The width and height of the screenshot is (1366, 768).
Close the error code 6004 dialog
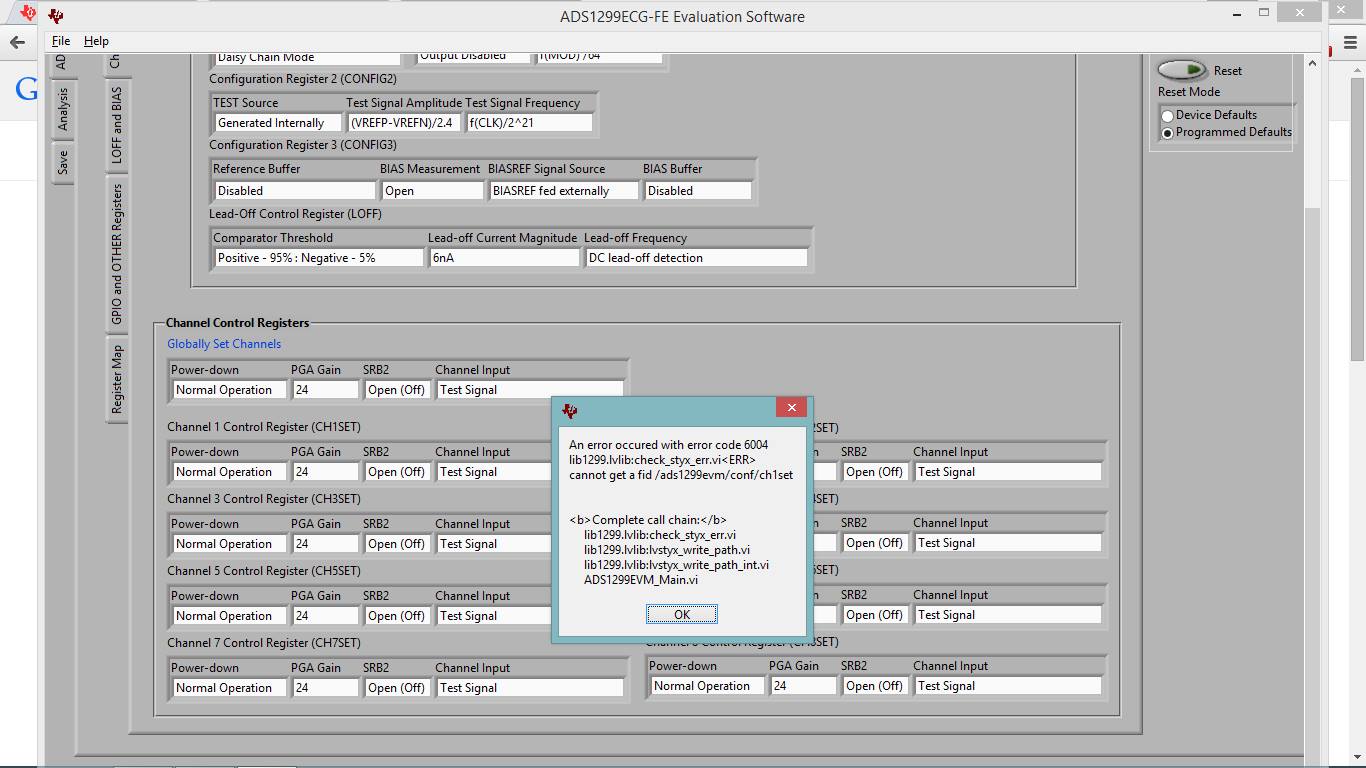791,408
